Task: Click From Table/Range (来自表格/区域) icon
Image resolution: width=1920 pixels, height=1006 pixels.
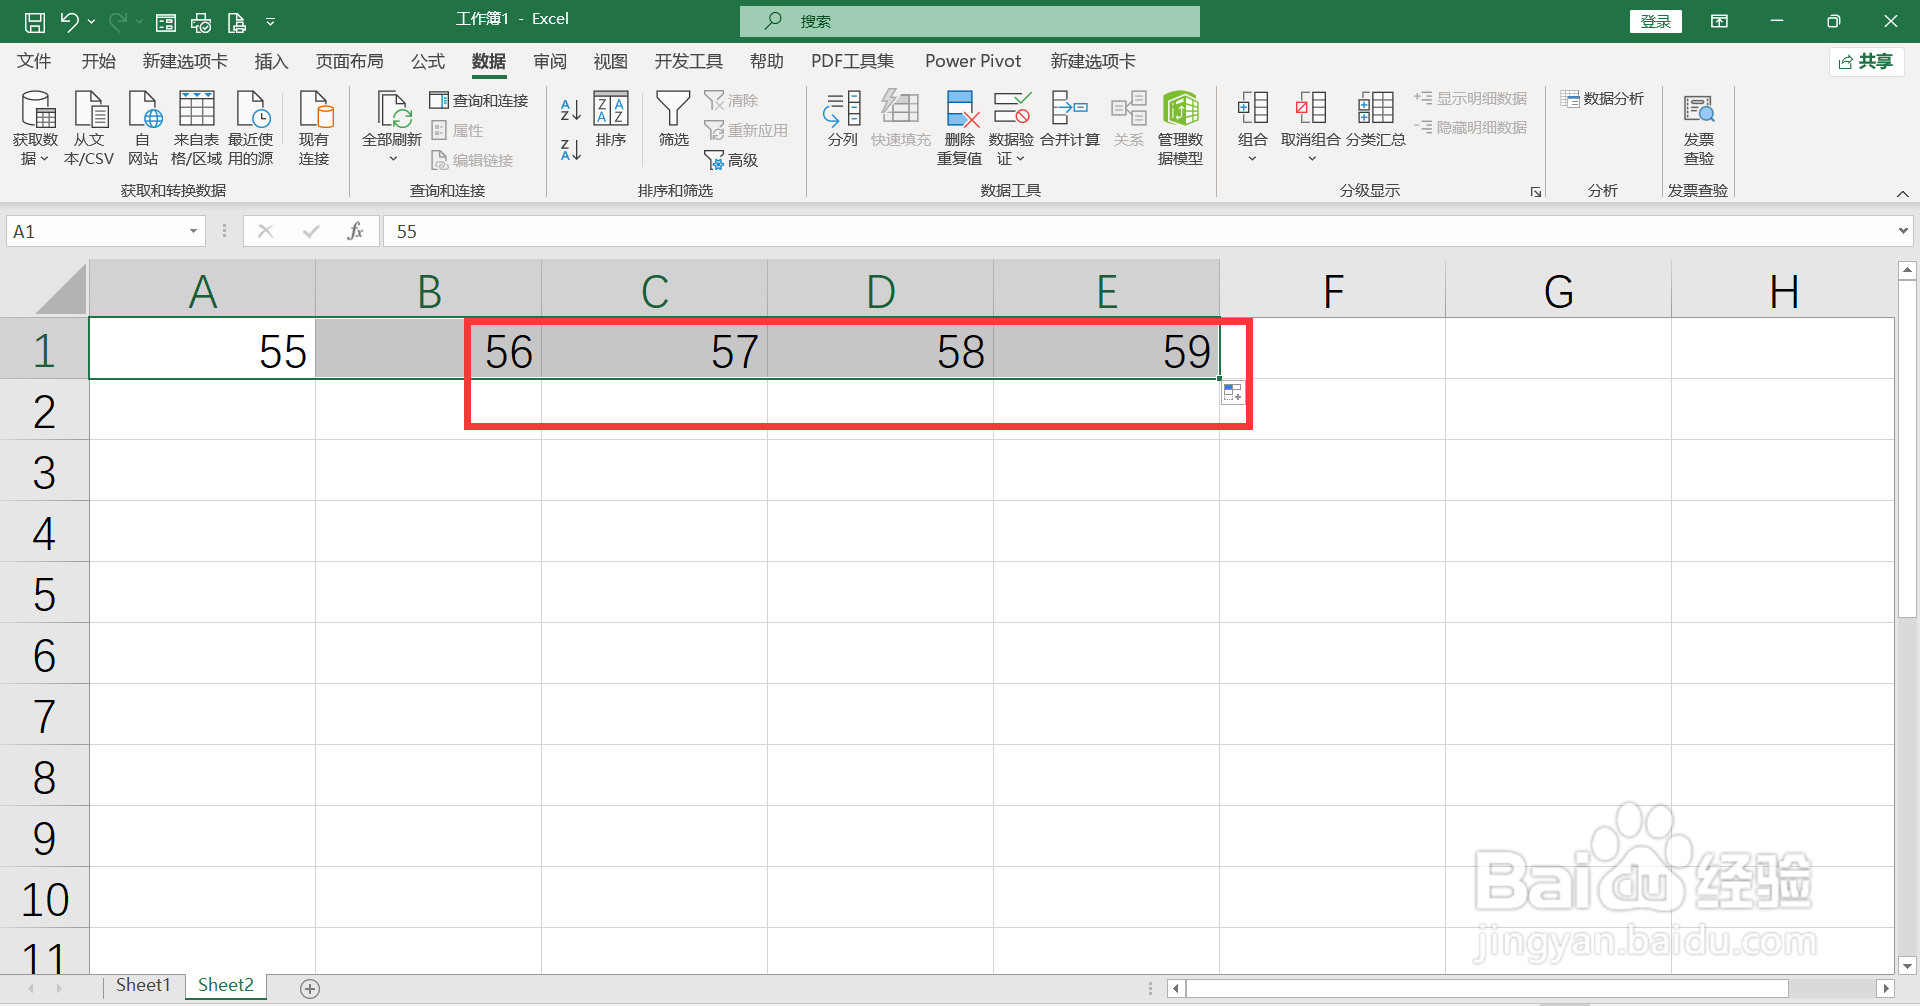Action: [x=196, y=127]
